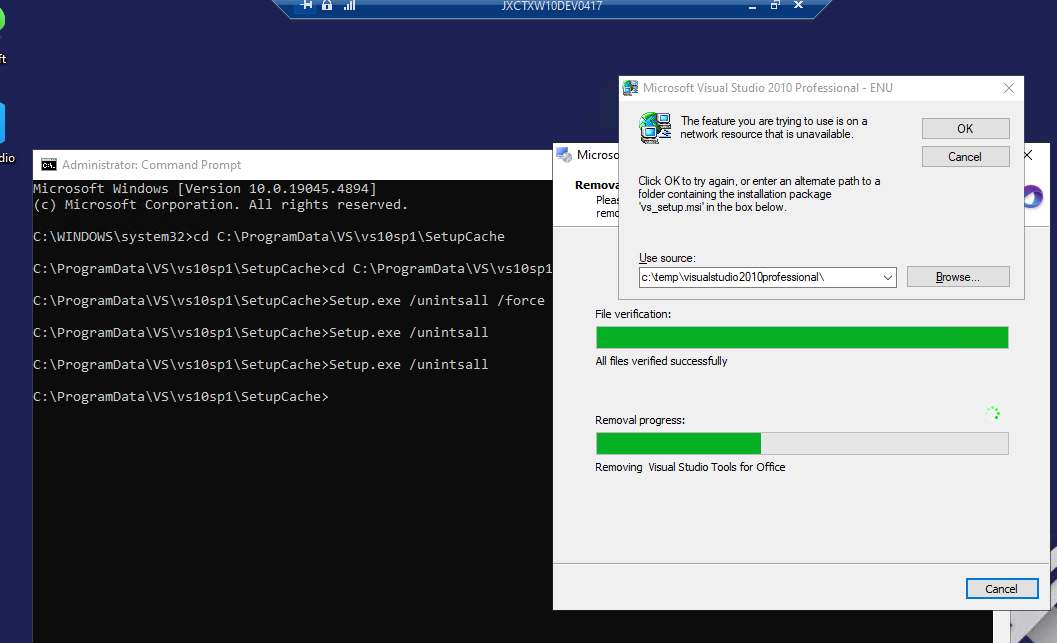Close the background Microsoft setup window
1057x643 pixels.
pyautogui.click(x=1028, y=155)
